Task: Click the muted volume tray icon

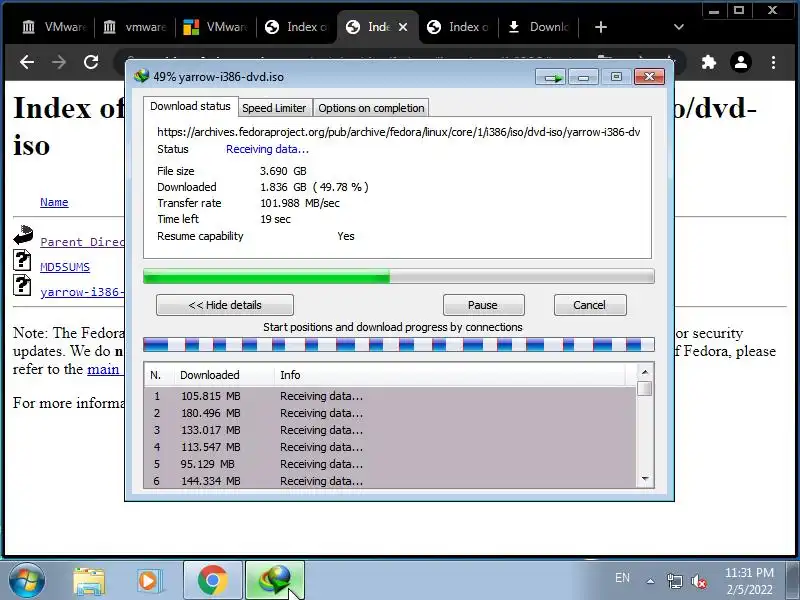Action: (698, 581)
